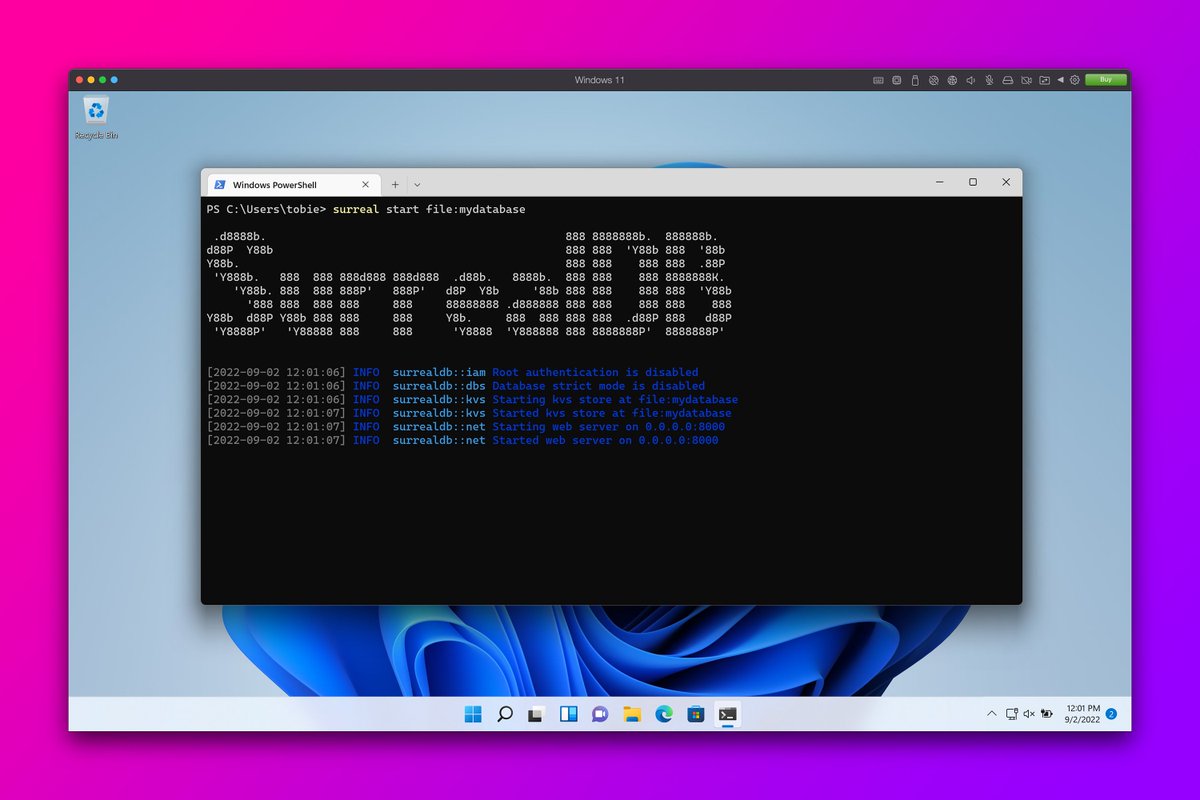This screenshot has height=800, width=1200.
Task: Click the Terminal icon in the taskbar
Action: pyautogui.click(x=728, y=714)
